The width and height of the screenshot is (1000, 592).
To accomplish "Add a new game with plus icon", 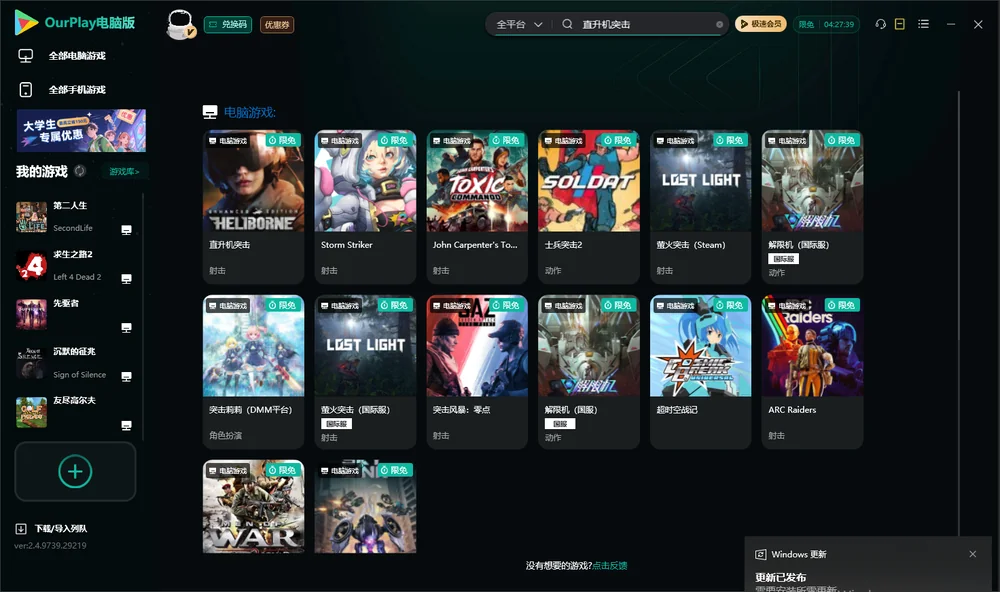I will pos(75,471).
